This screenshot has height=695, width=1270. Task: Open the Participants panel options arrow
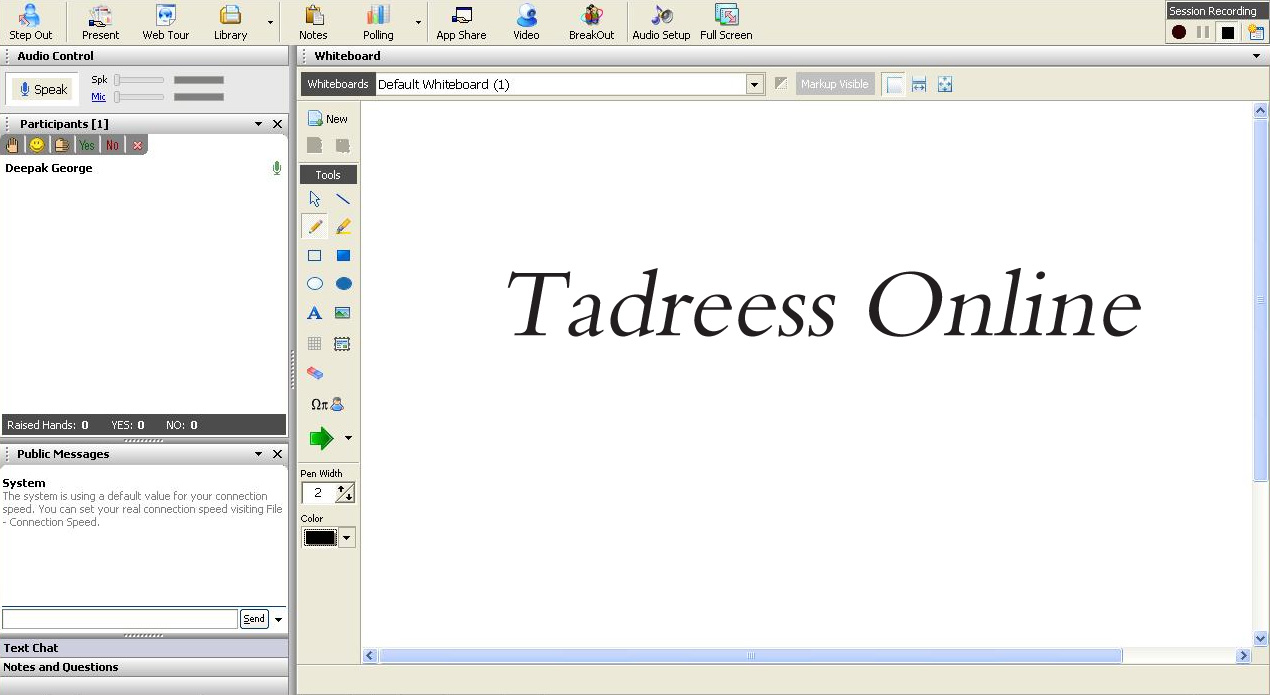(x=259, y=124)
